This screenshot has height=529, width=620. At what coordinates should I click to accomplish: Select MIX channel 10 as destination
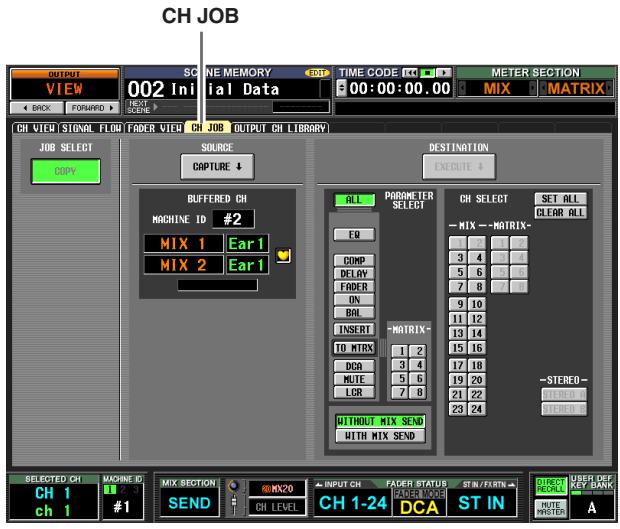click(x=476, y=304)
